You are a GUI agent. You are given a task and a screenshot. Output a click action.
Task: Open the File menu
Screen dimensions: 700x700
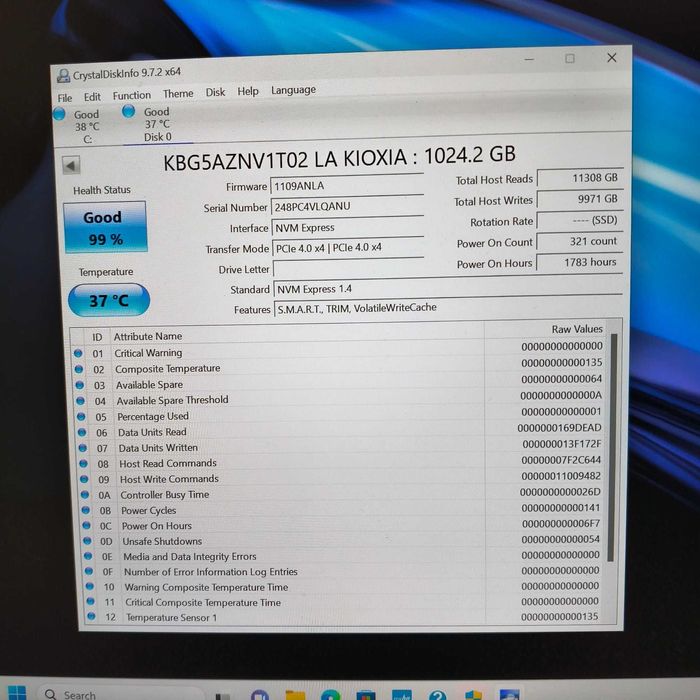point(65,98)
